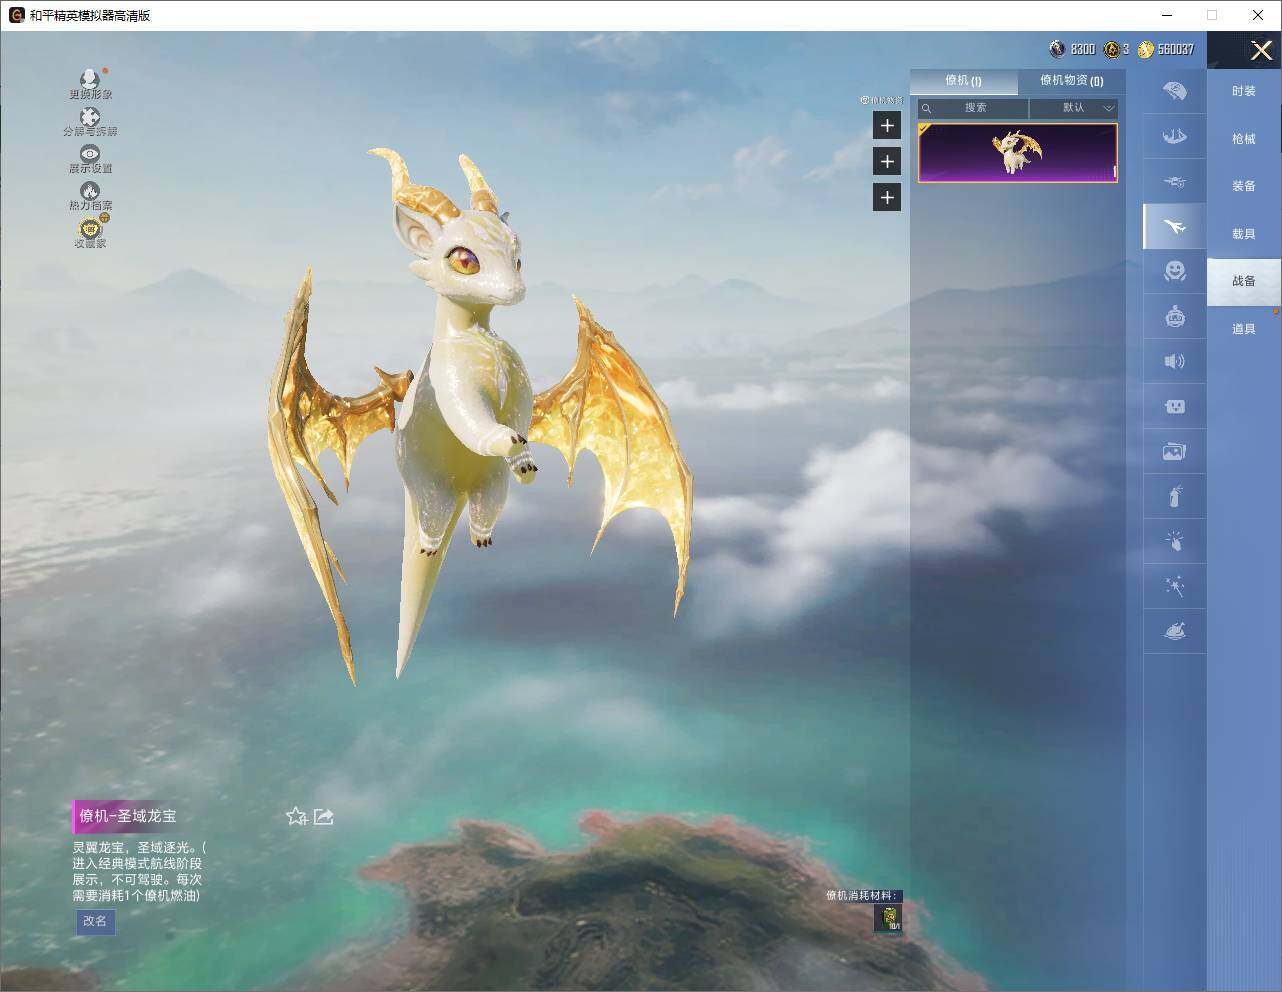This screenshot has width=1282, height=992.
Task: Open the 载具 menu
Action: tap(1244, 234)
